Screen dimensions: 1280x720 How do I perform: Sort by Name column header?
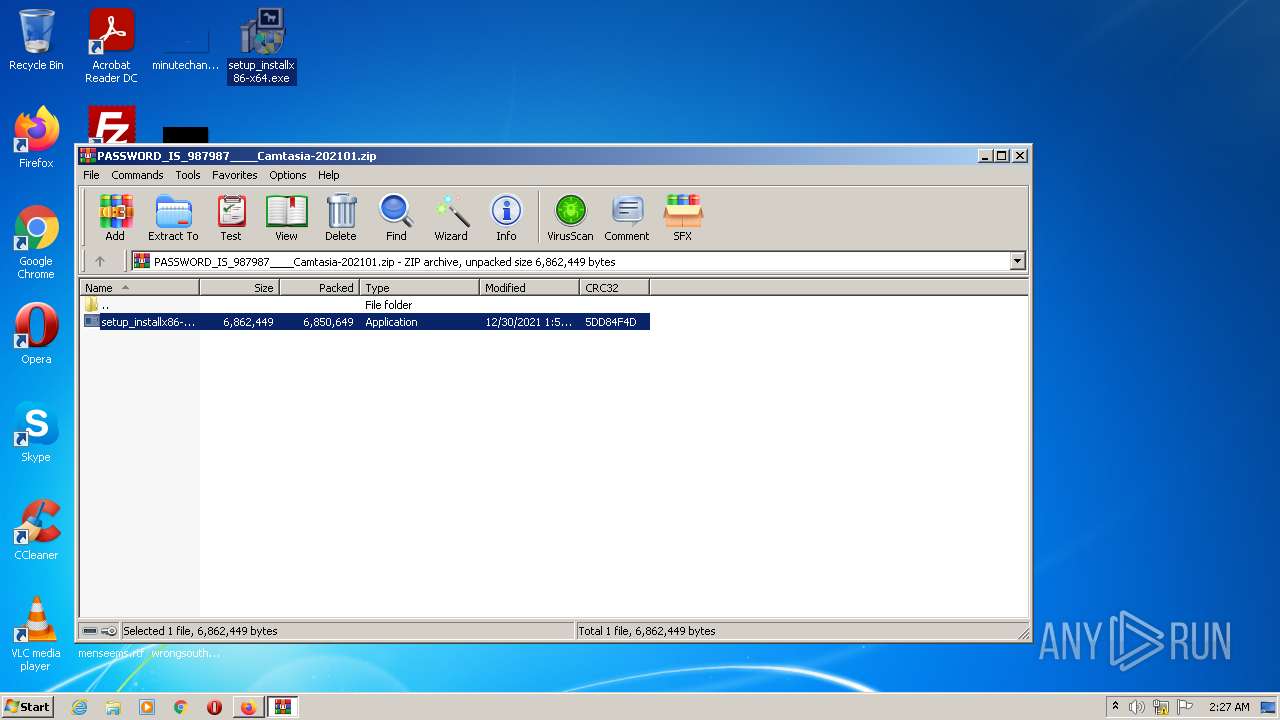click(140, 288)
